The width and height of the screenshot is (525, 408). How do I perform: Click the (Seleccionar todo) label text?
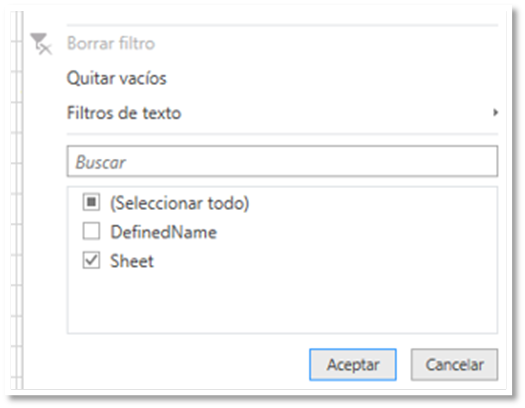click(180, 203)
